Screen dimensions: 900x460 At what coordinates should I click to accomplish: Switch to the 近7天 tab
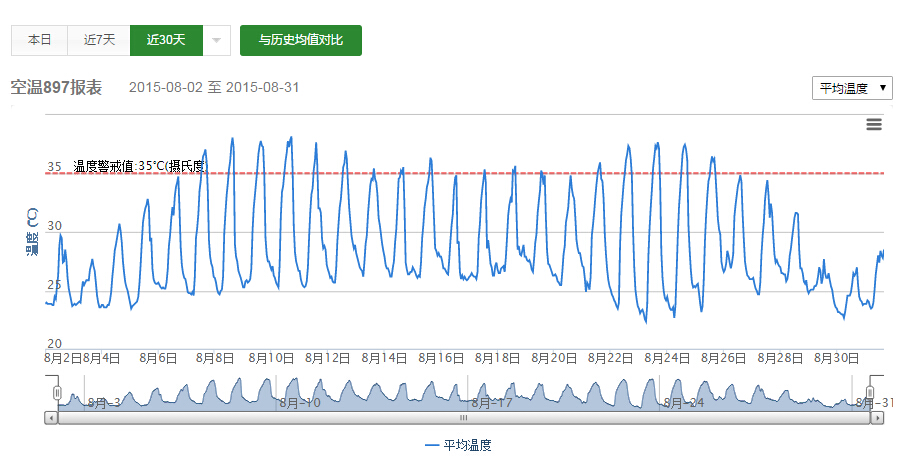pyautogui.click(x=99, y=40)
